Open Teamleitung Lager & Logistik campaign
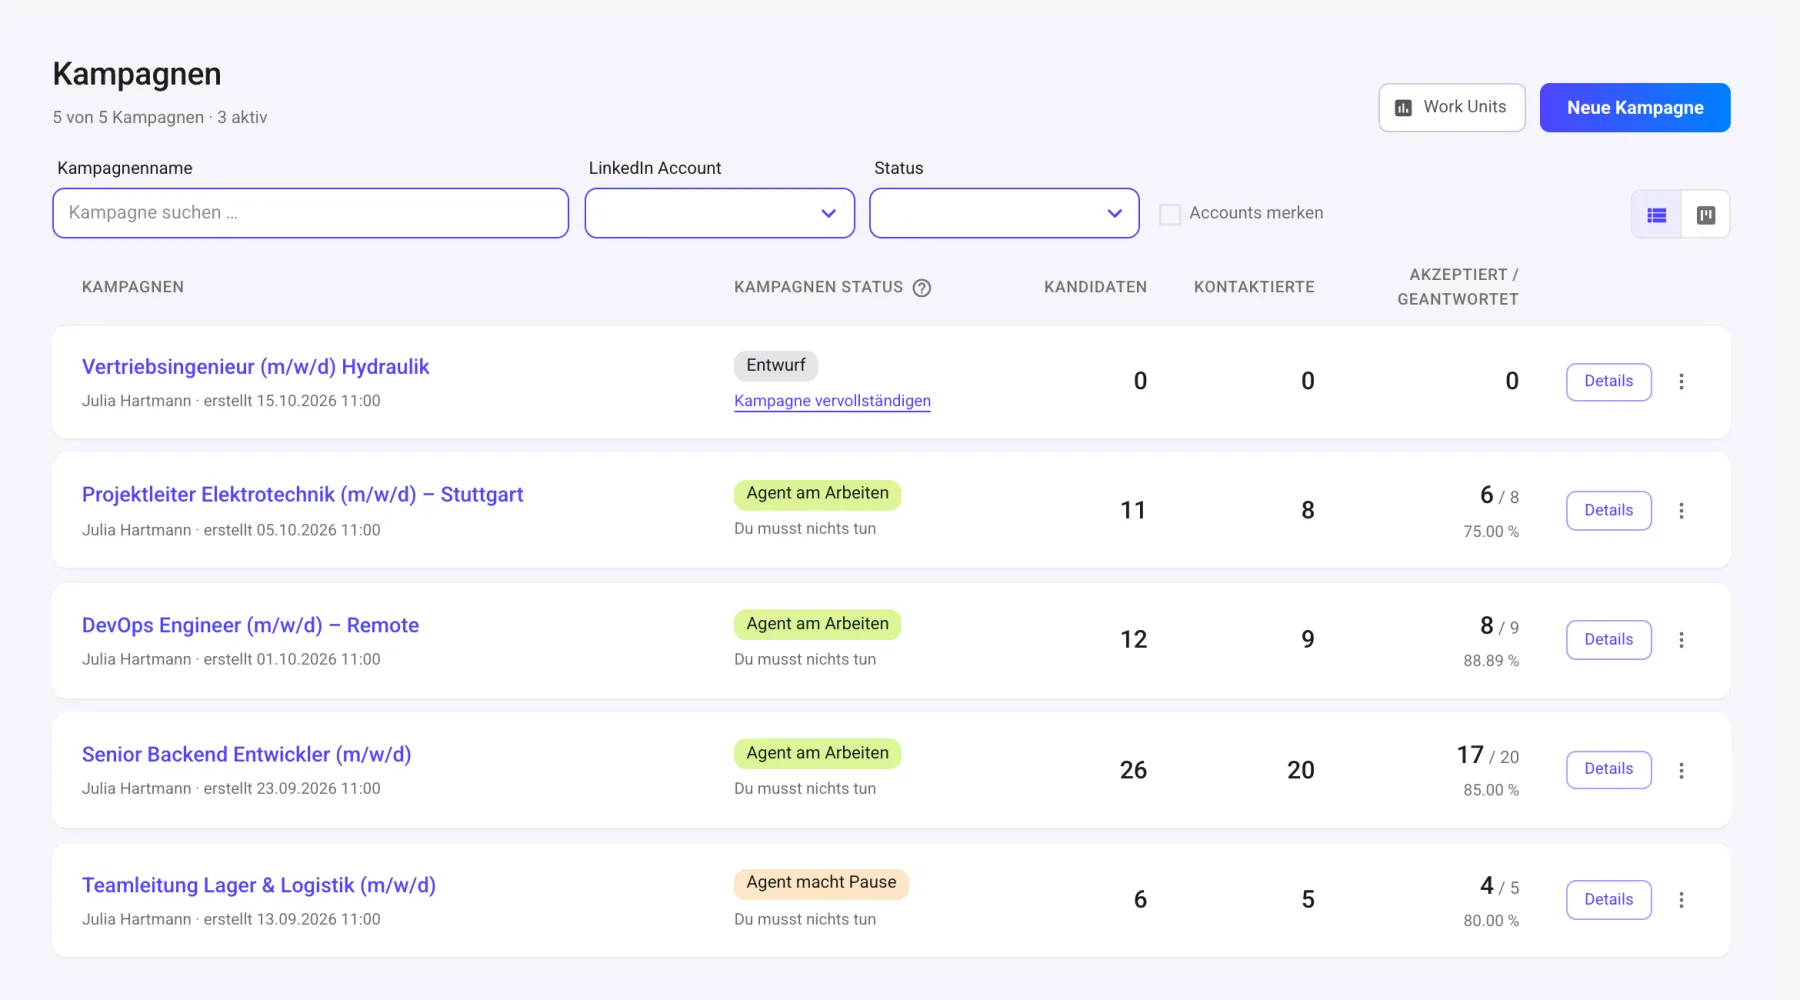 click(x=259, y=885)
